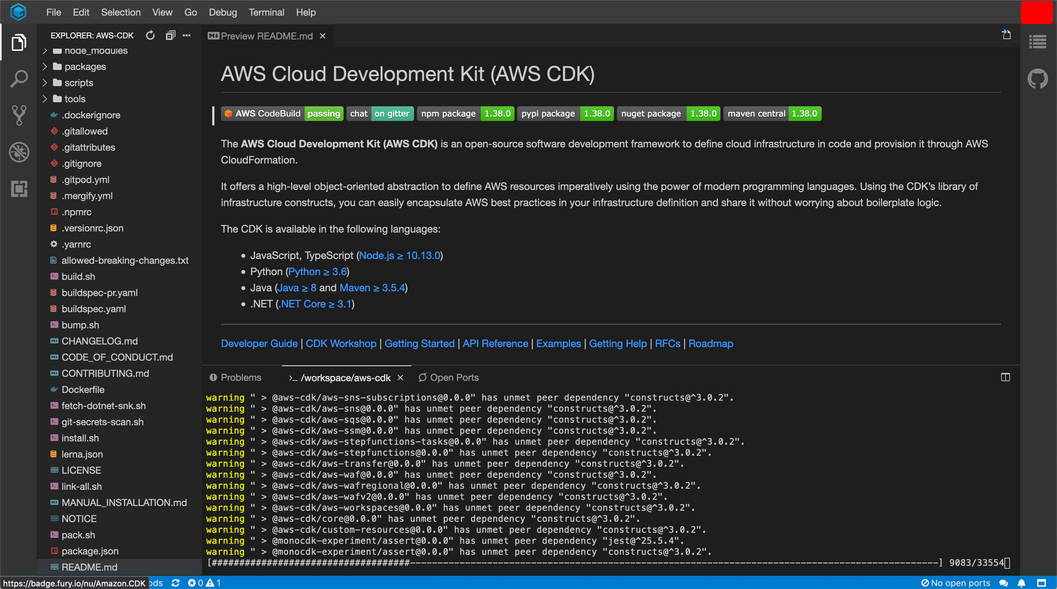Collapse all folders in Explorer
Screen dimensions: 1057x589
click(170, 35)
